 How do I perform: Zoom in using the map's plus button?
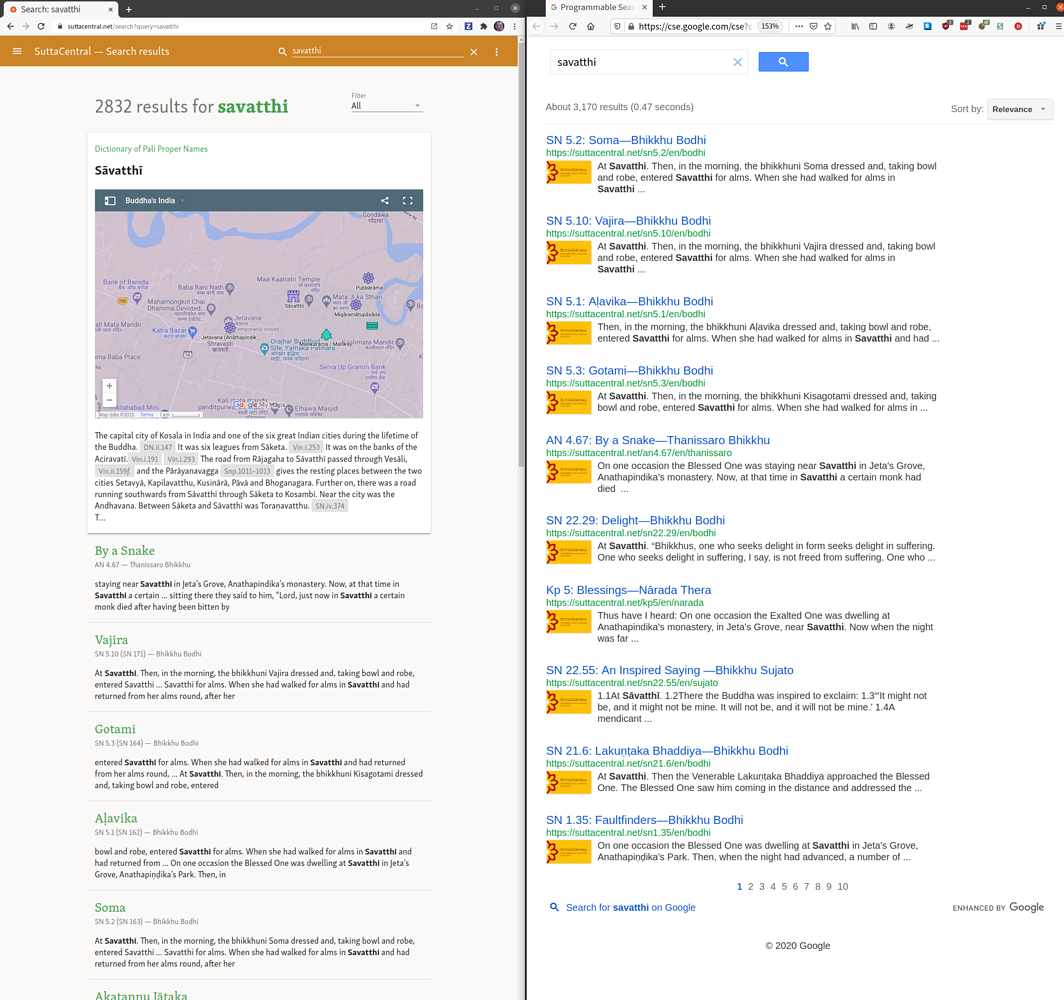[x=109, y=386]
